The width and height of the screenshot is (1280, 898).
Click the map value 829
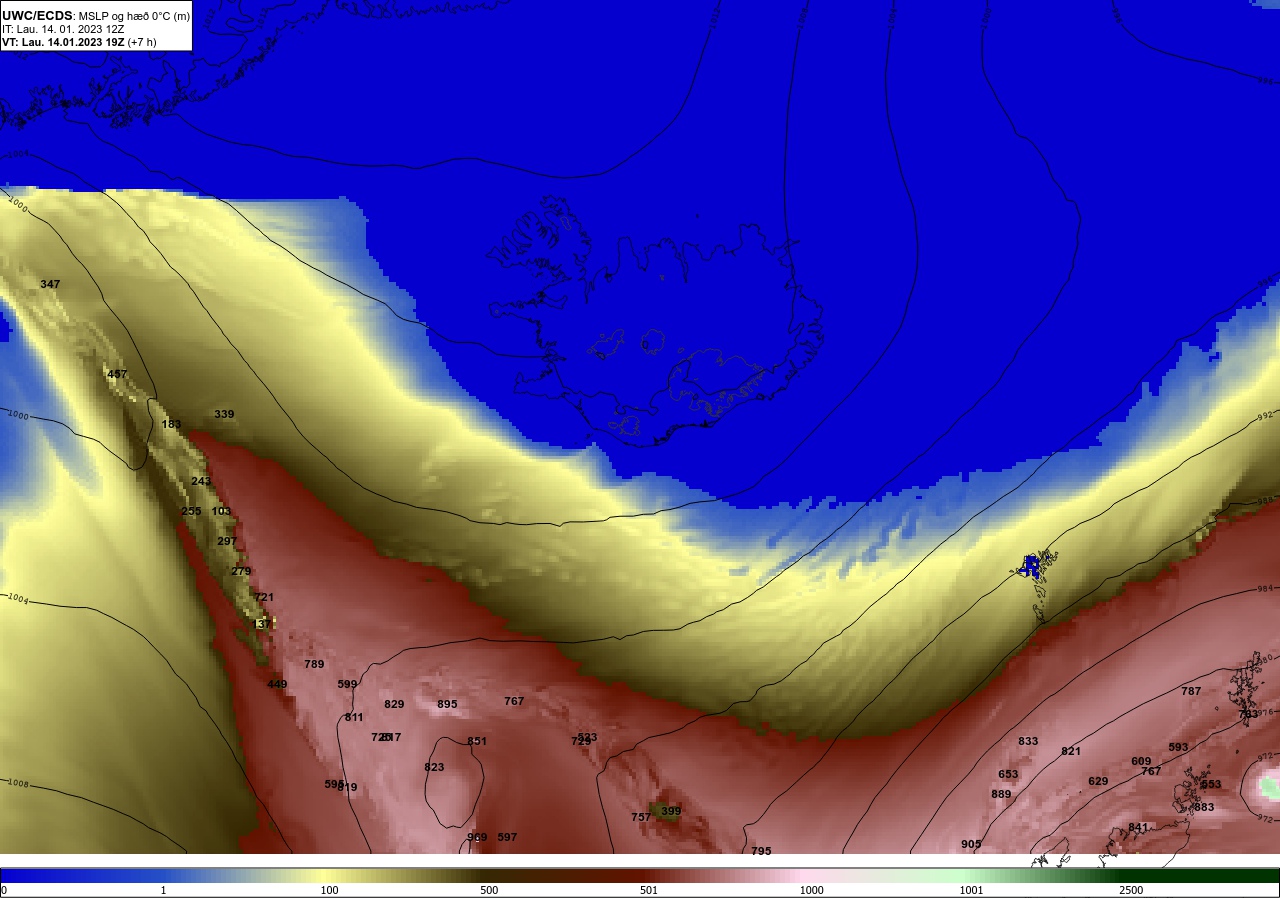(x=394, y=704)
